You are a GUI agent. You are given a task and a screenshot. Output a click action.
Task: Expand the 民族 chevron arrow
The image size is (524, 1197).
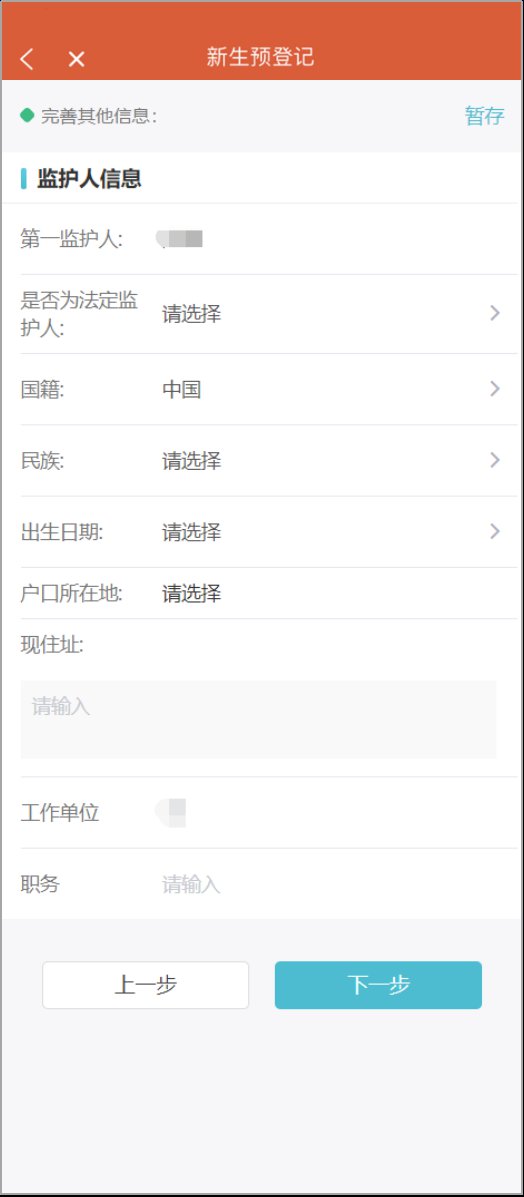(x=495, y=460)
